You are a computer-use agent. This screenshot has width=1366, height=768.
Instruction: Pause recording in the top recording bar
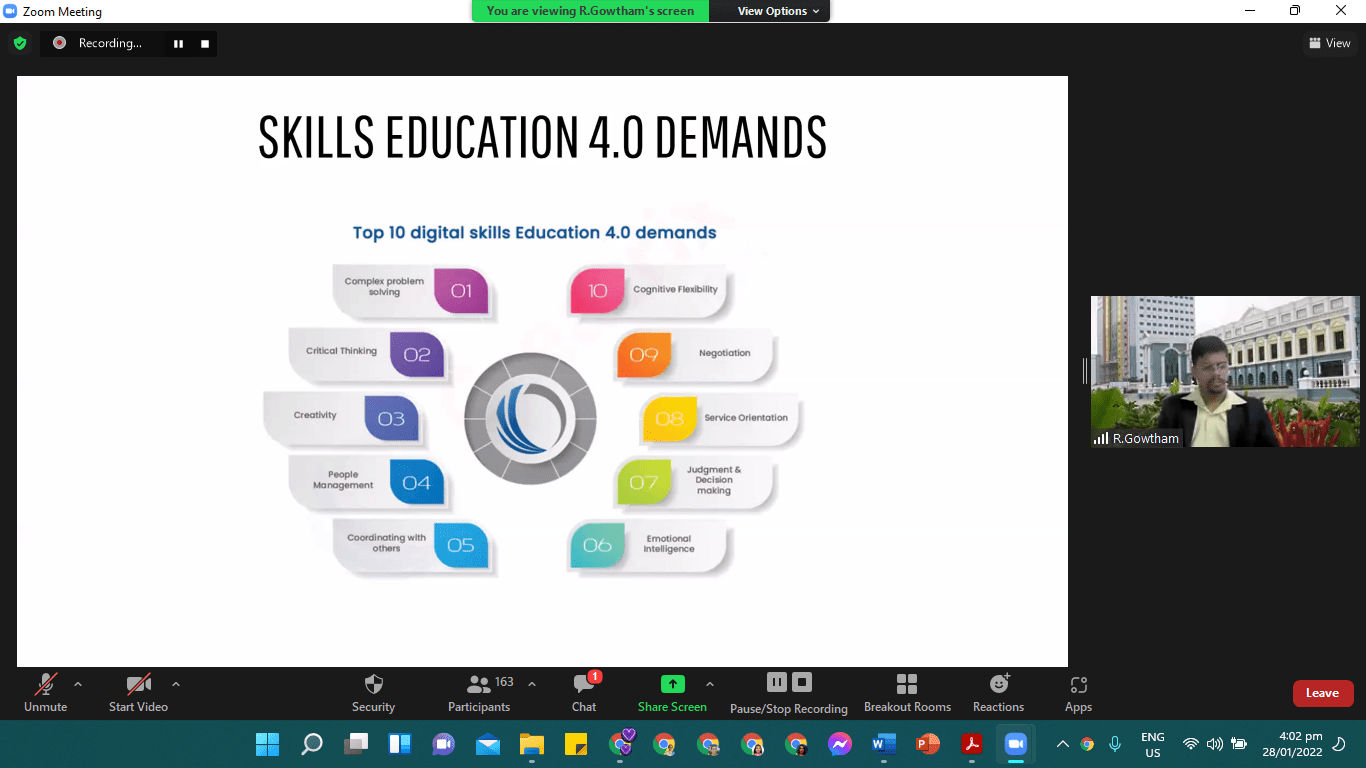(179, 43)
